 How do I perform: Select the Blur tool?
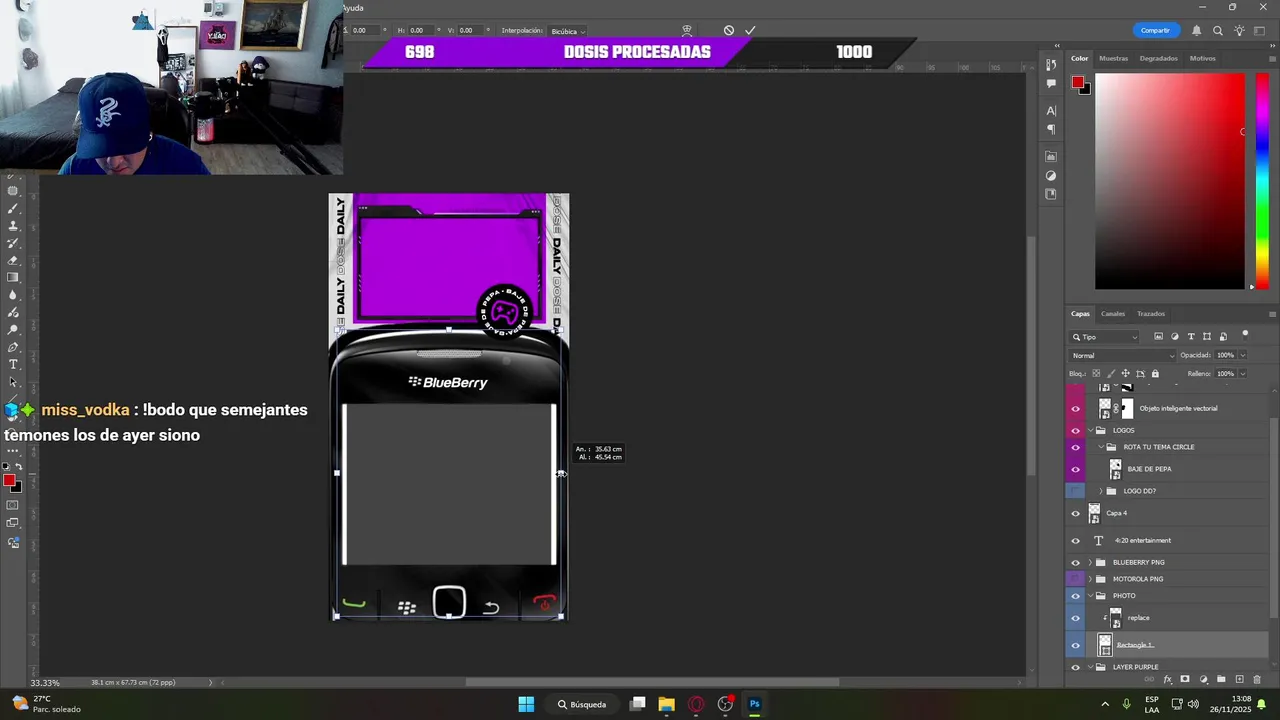click(x=13, y=295)
